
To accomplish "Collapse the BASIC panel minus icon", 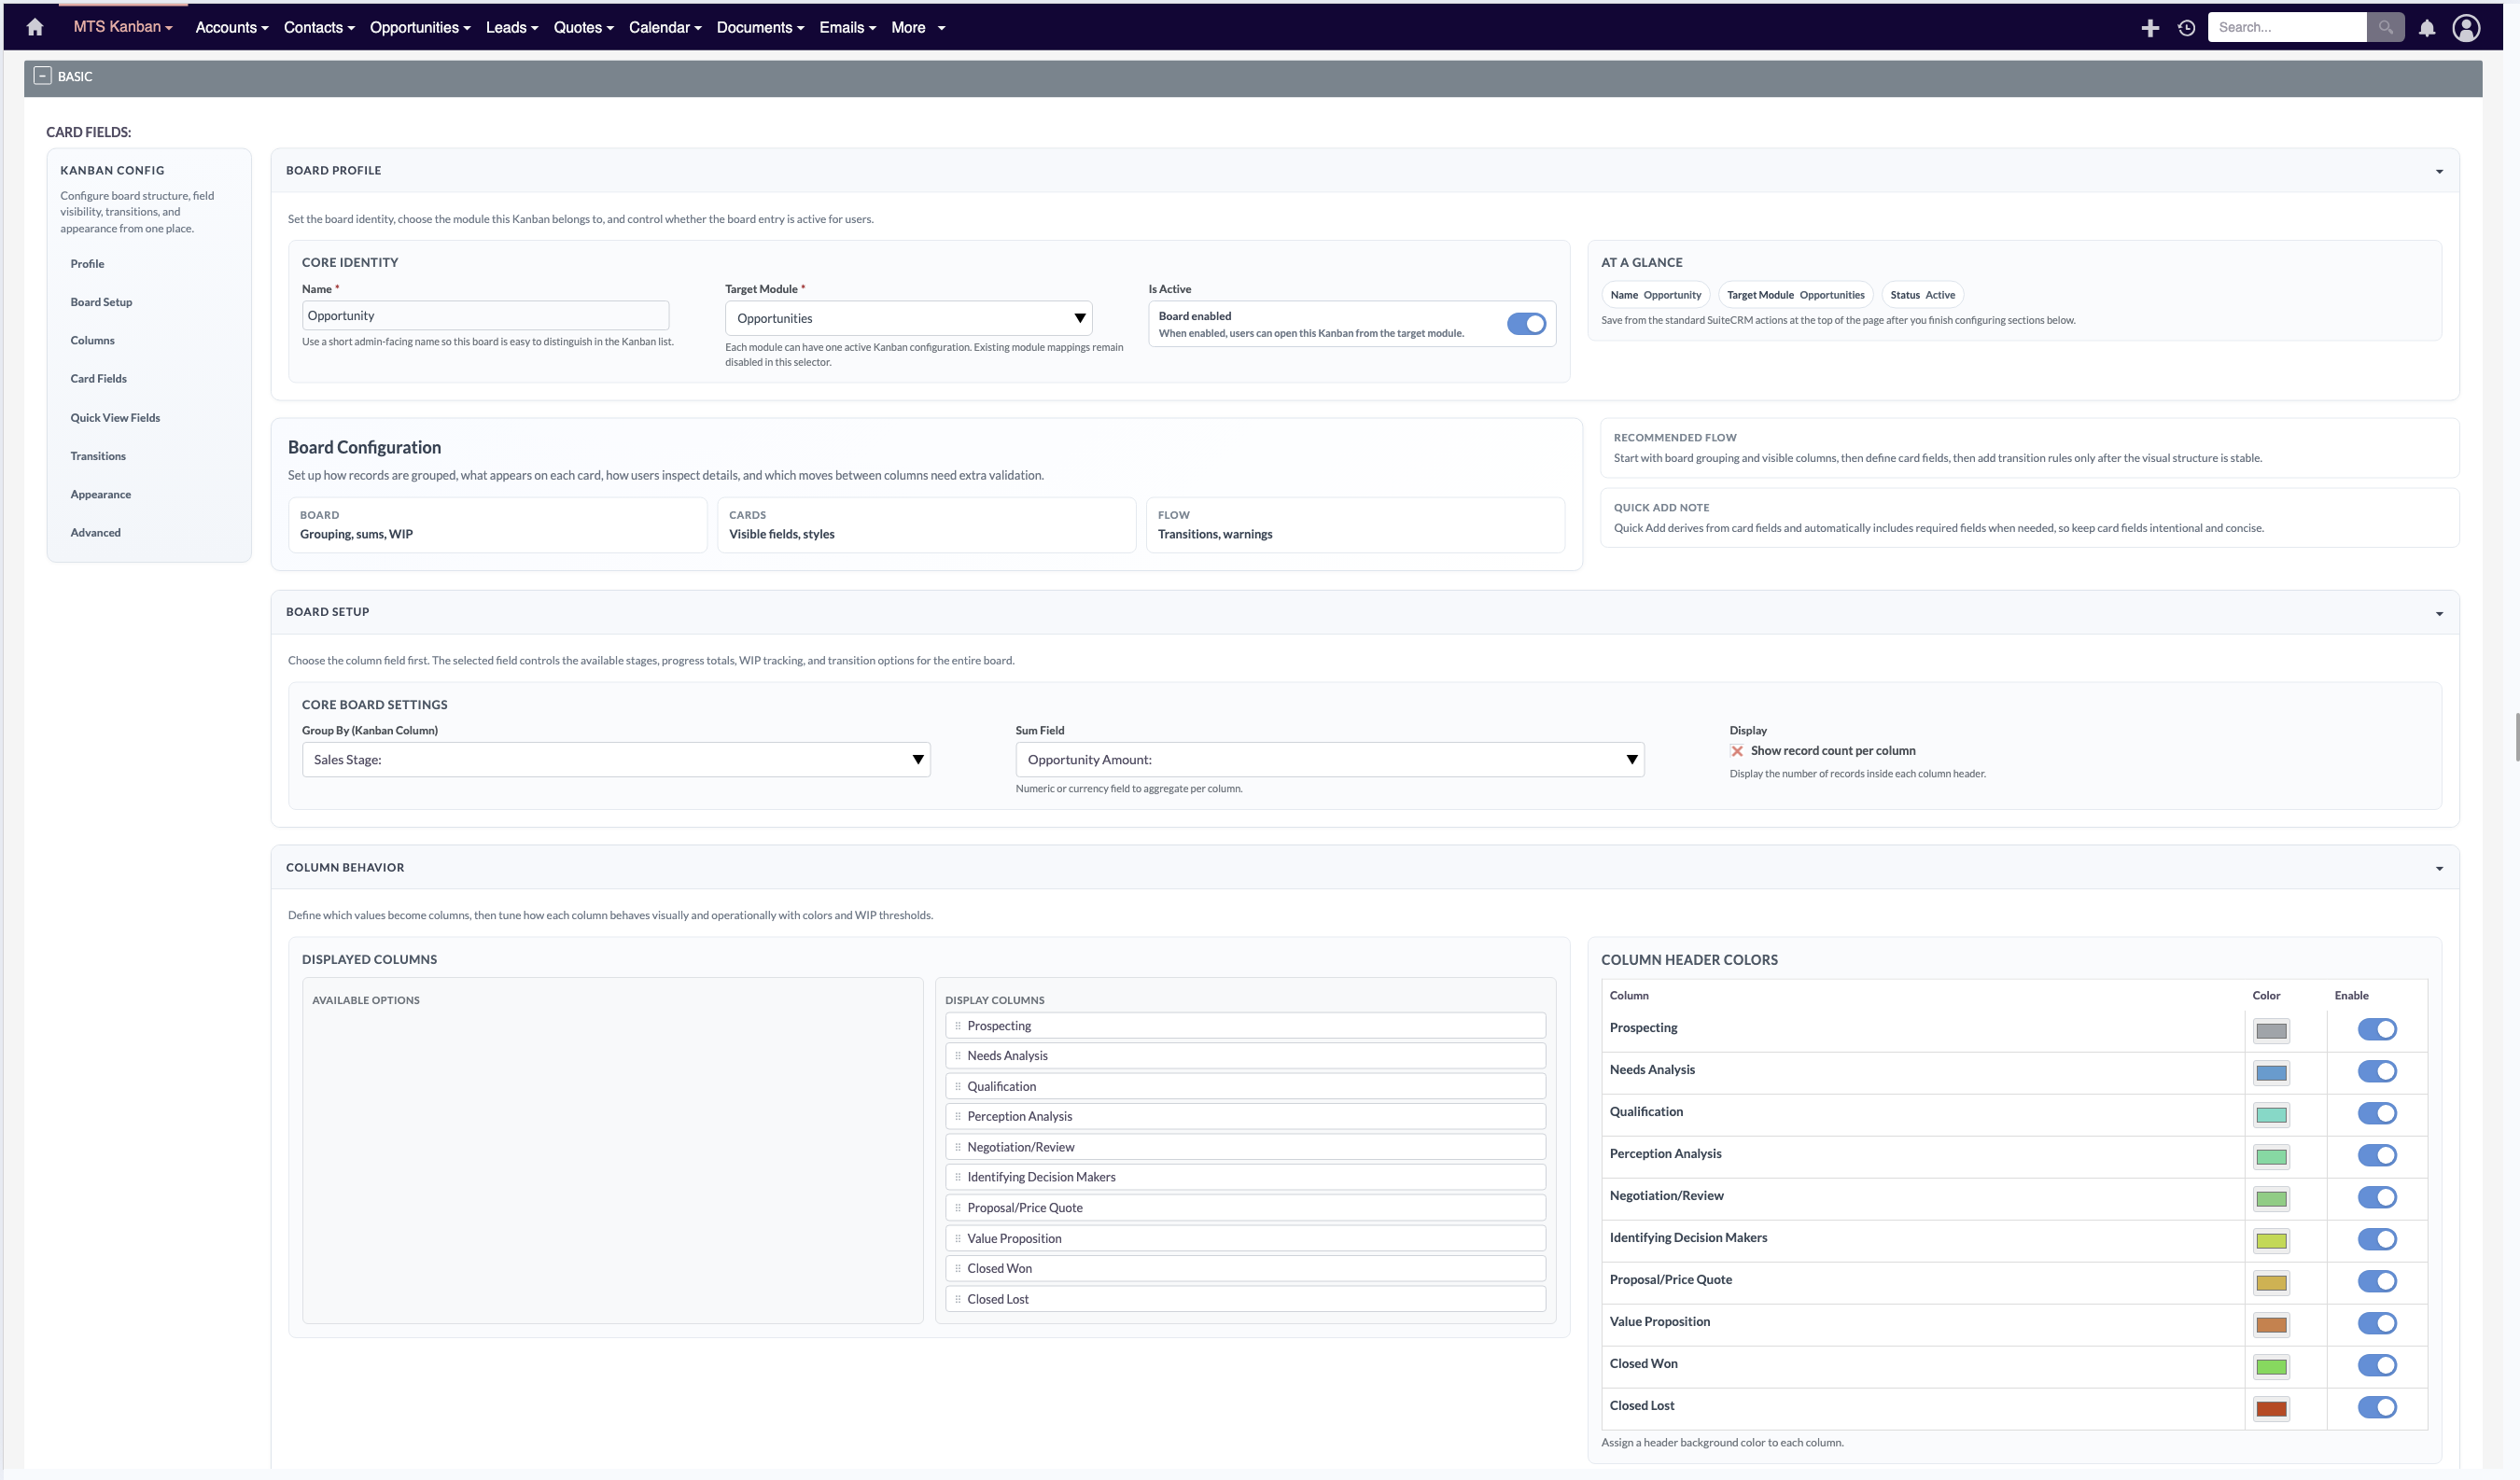I will [42, 76].
